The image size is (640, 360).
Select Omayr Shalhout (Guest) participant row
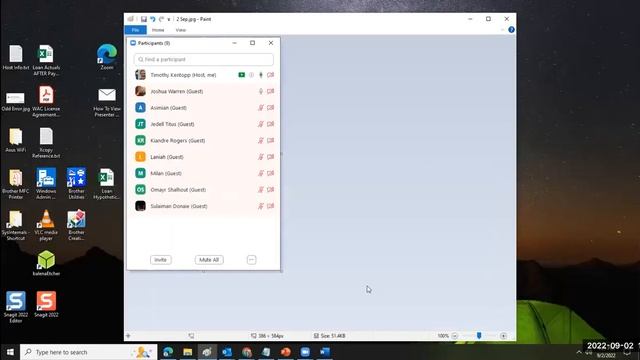tap(204, 189)
